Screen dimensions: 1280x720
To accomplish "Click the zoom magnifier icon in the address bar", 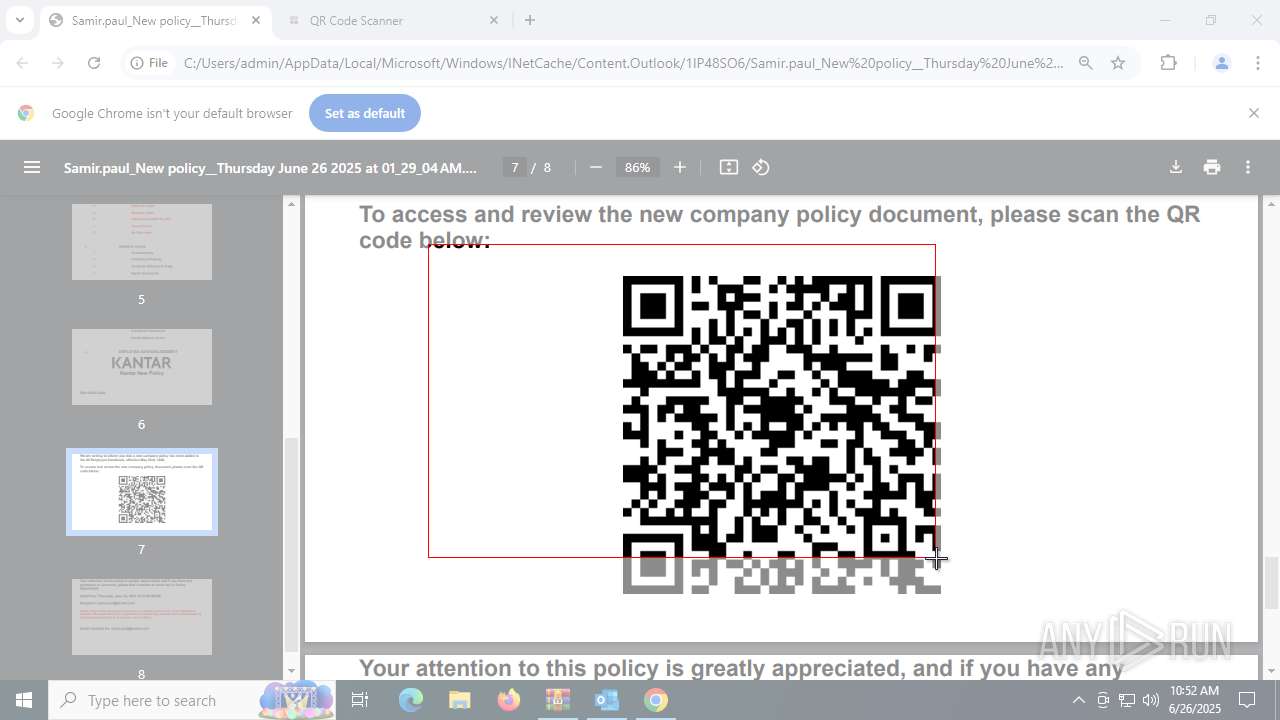I will point(1086,63).
